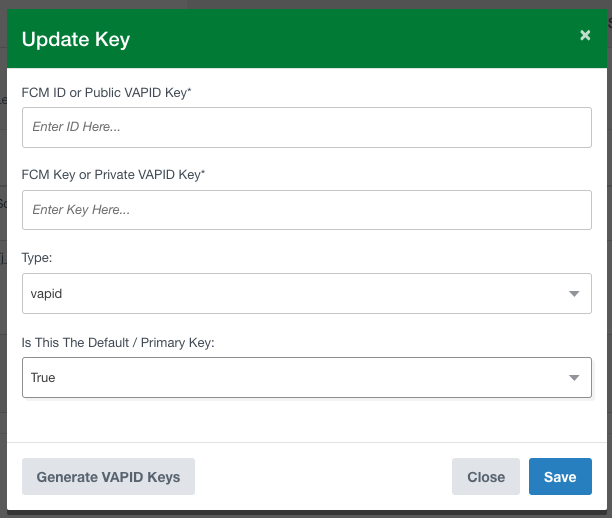Click the gray Close button
612x518 pixels.
pyautogui.click(x=485, y=477)
